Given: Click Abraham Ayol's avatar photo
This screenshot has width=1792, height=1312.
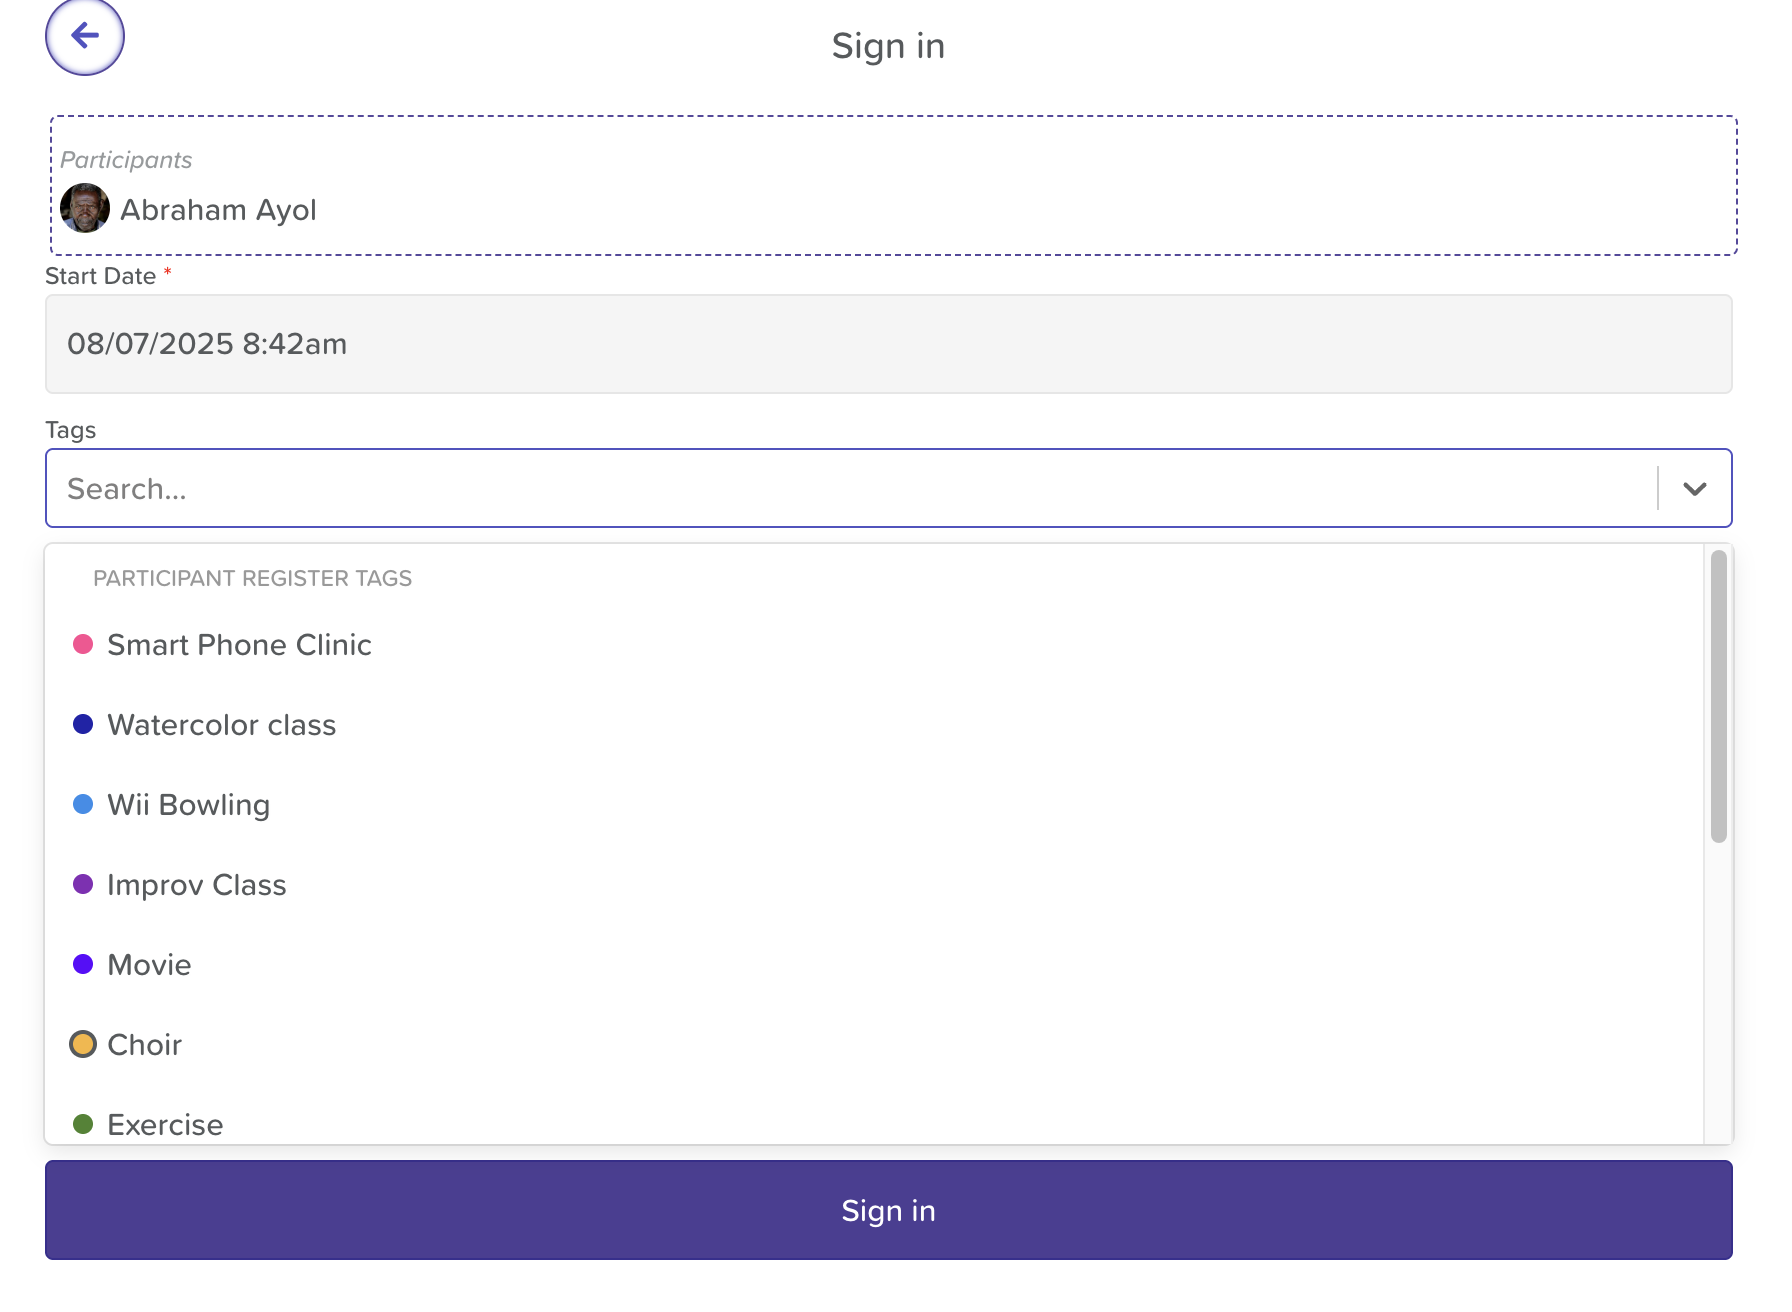Looking at the screenshot, I should 85,208.
